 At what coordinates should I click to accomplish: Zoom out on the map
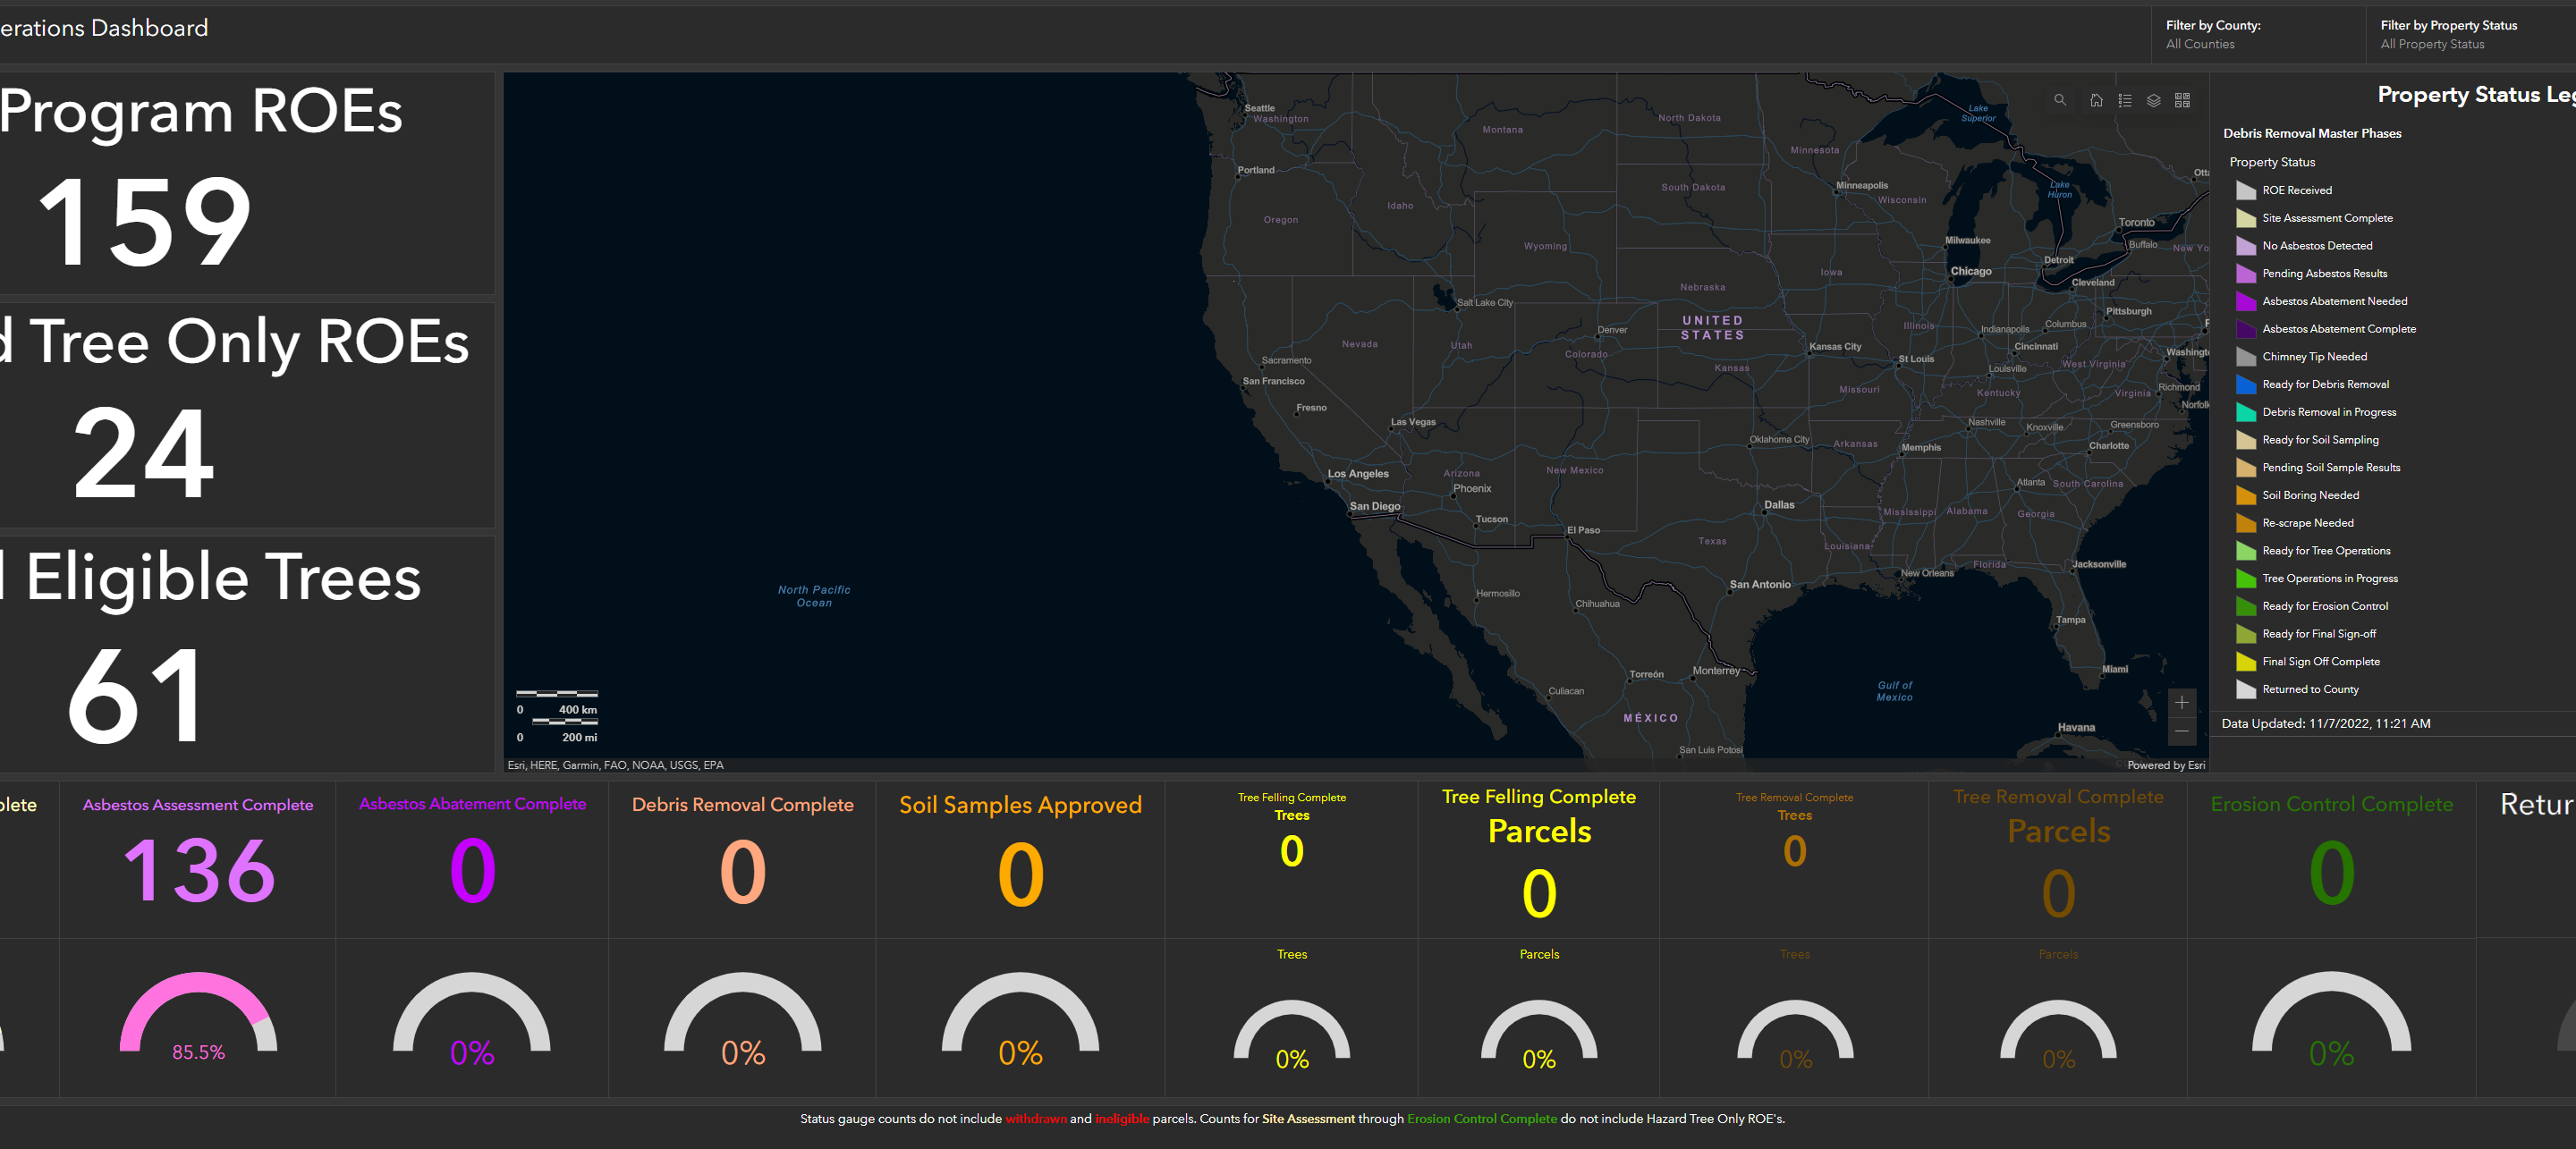pyautogui.click(x=2182, y=732)
